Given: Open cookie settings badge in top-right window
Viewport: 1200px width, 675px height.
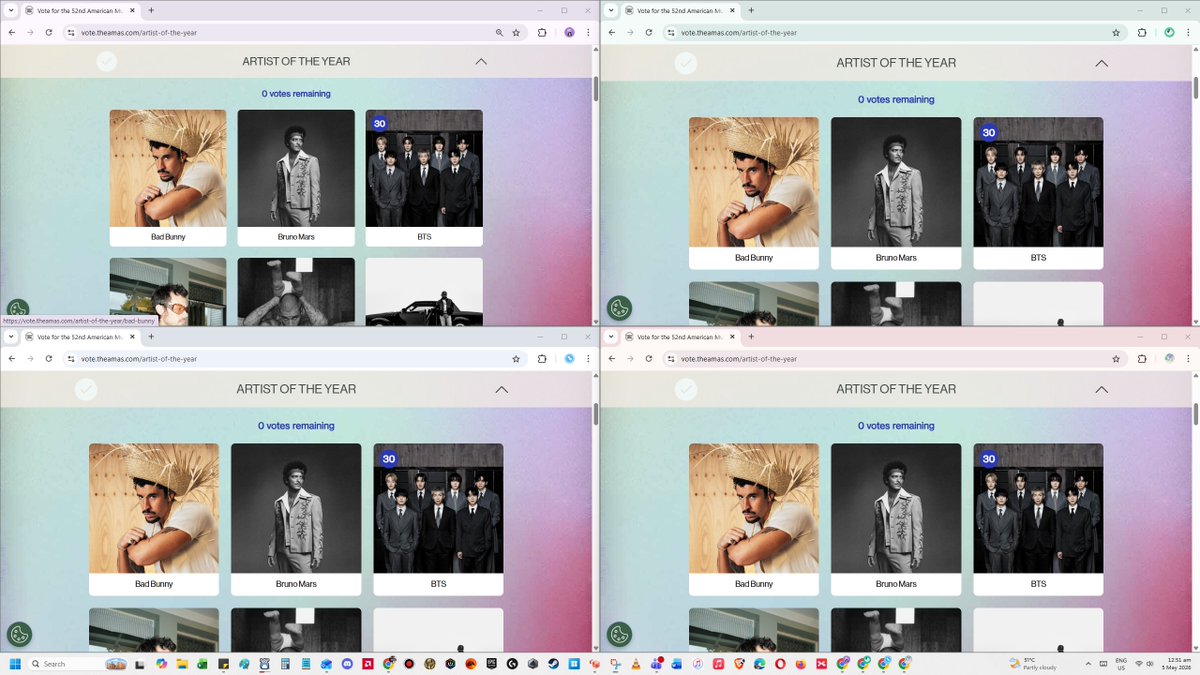Looking at the screenshot, I should 619,308.
